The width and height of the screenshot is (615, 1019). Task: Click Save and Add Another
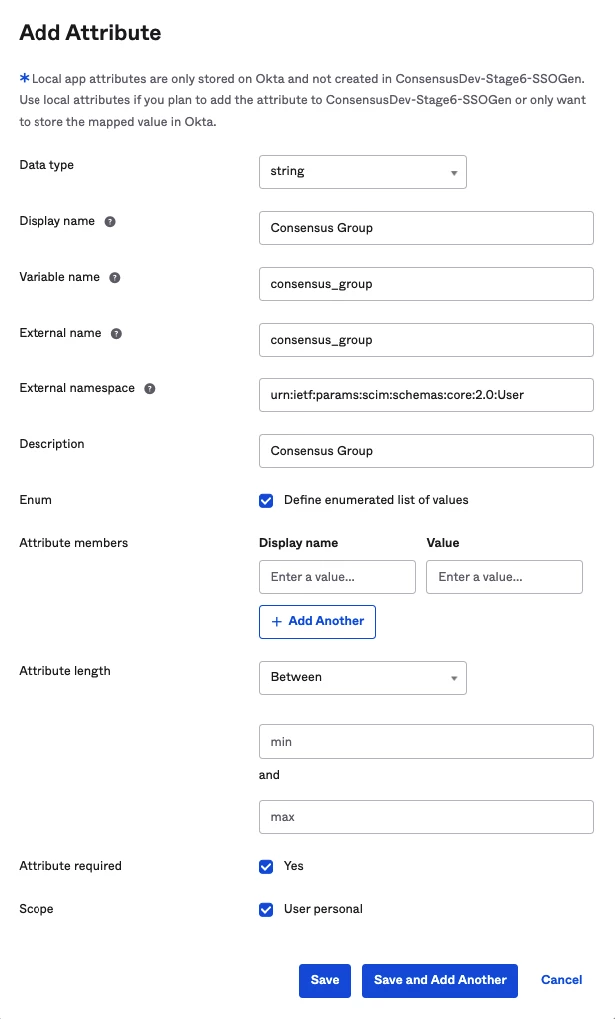(x=440, y=981)
